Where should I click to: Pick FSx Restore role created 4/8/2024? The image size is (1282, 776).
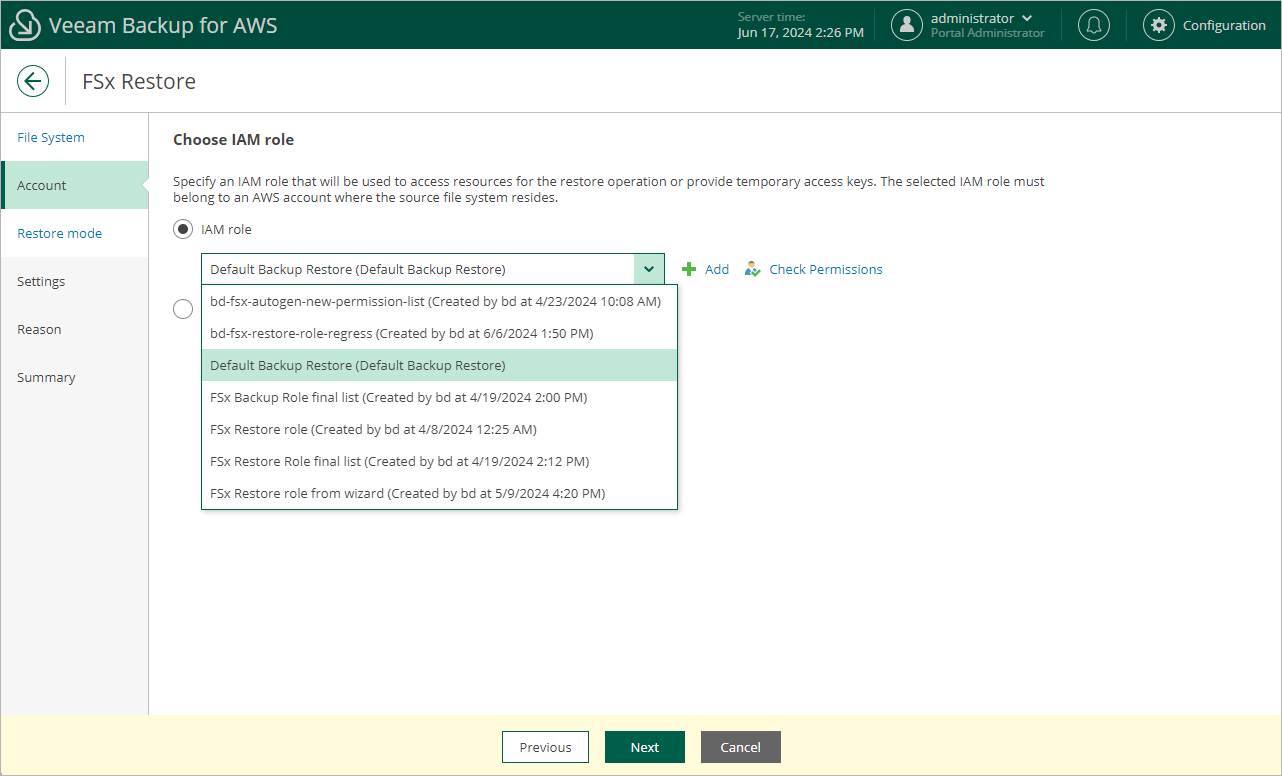pyautogui.click(x=439, y=429)
